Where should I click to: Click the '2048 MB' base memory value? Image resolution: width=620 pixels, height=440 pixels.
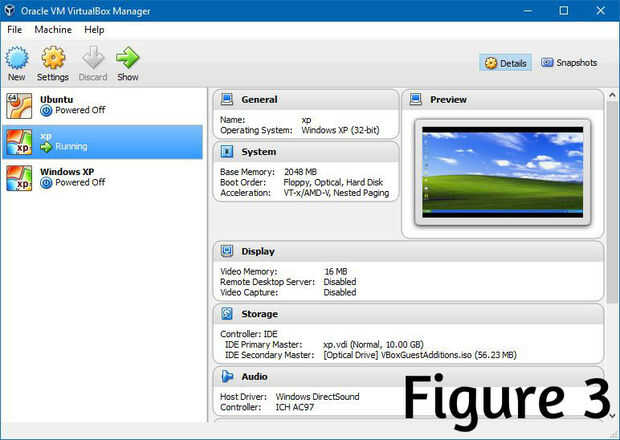[x=301, y=172]
